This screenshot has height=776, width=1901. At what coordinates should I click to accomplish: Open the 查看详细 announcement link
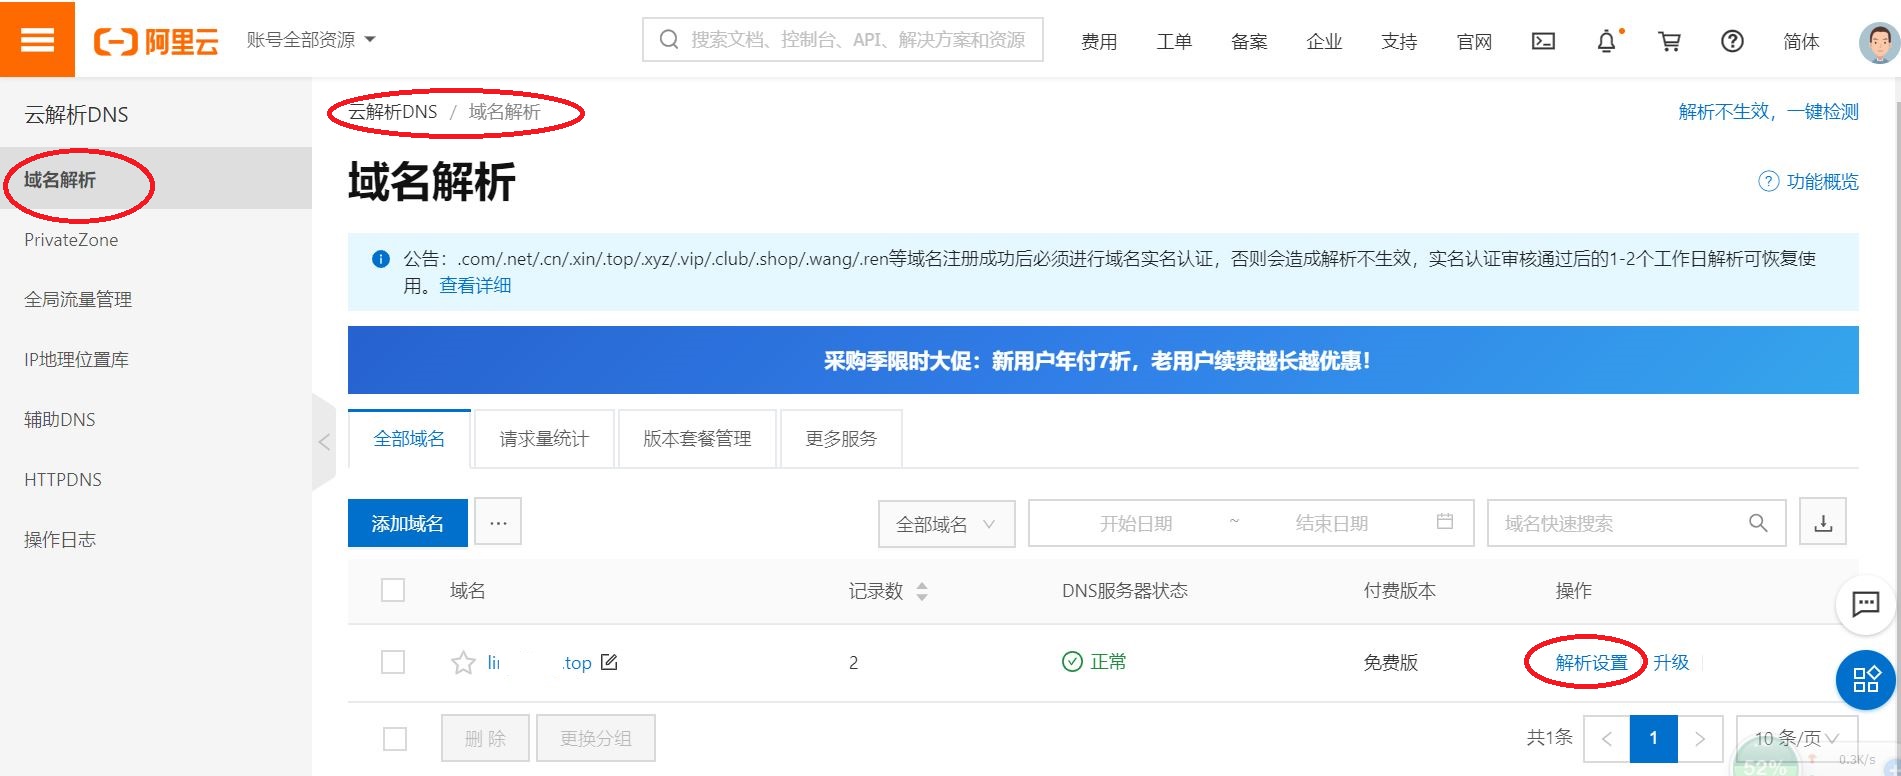click(475, 286)
